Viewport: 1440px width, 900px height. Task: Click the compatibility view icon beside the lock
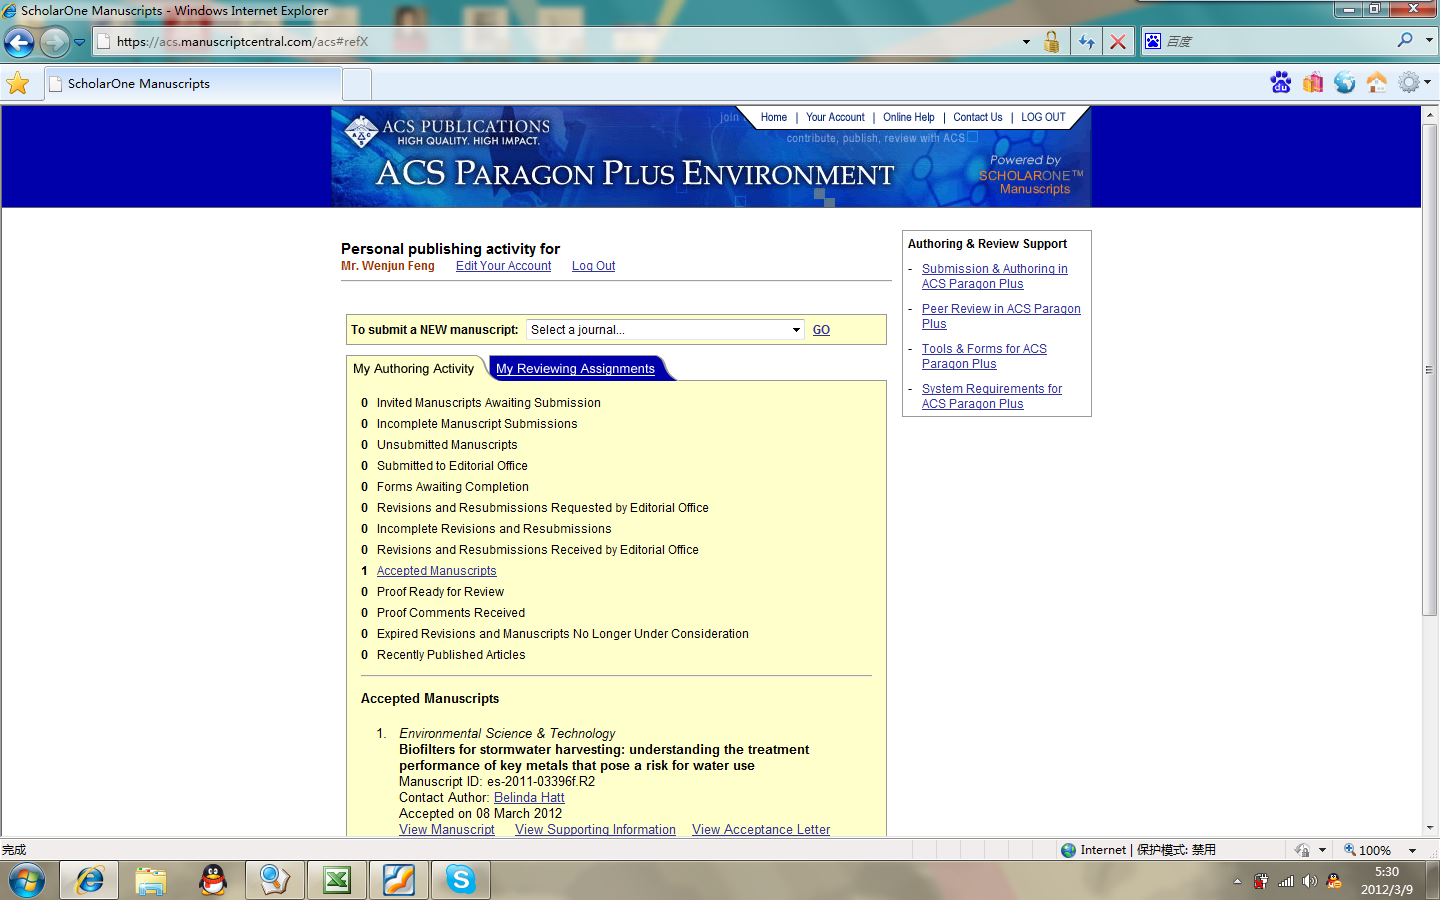point(1086,41)
